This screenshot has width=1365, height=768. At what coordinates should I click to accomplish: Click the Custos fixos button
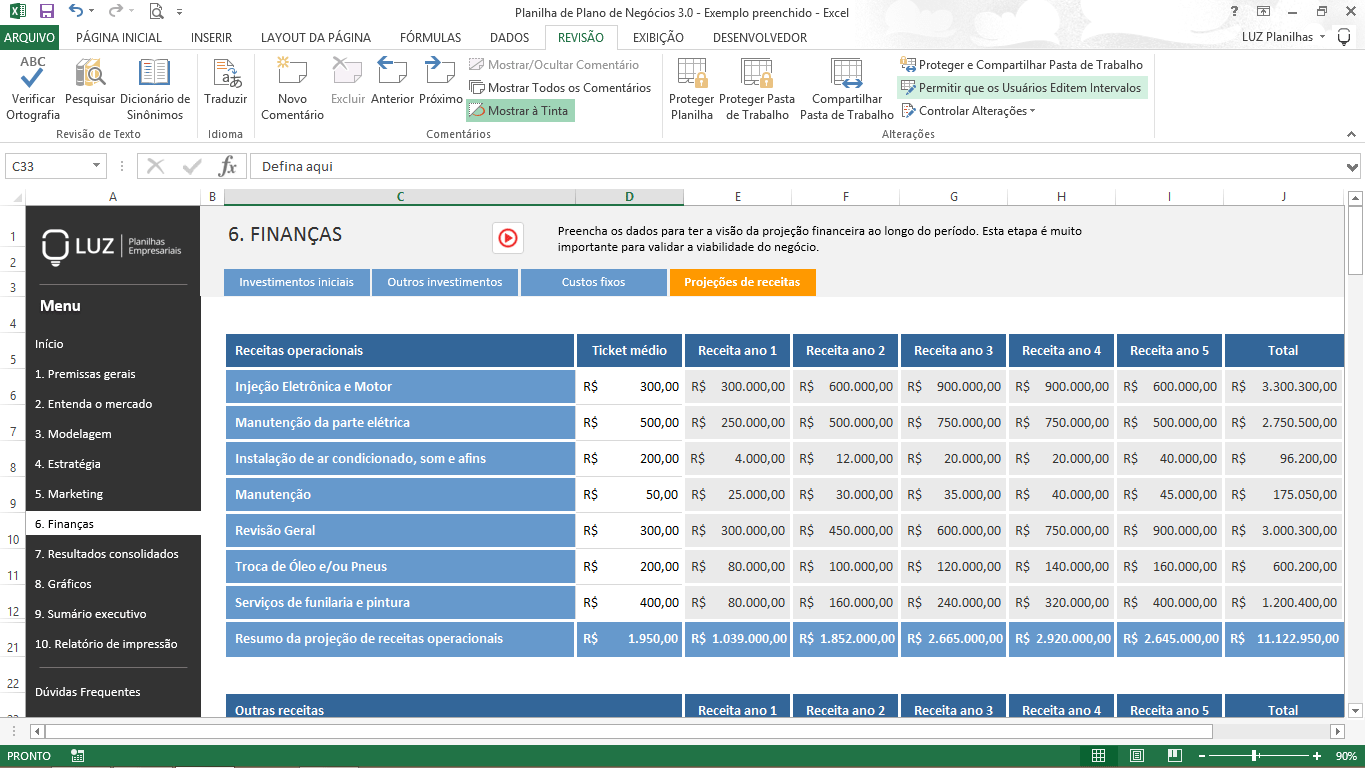(x=593, y=283)
